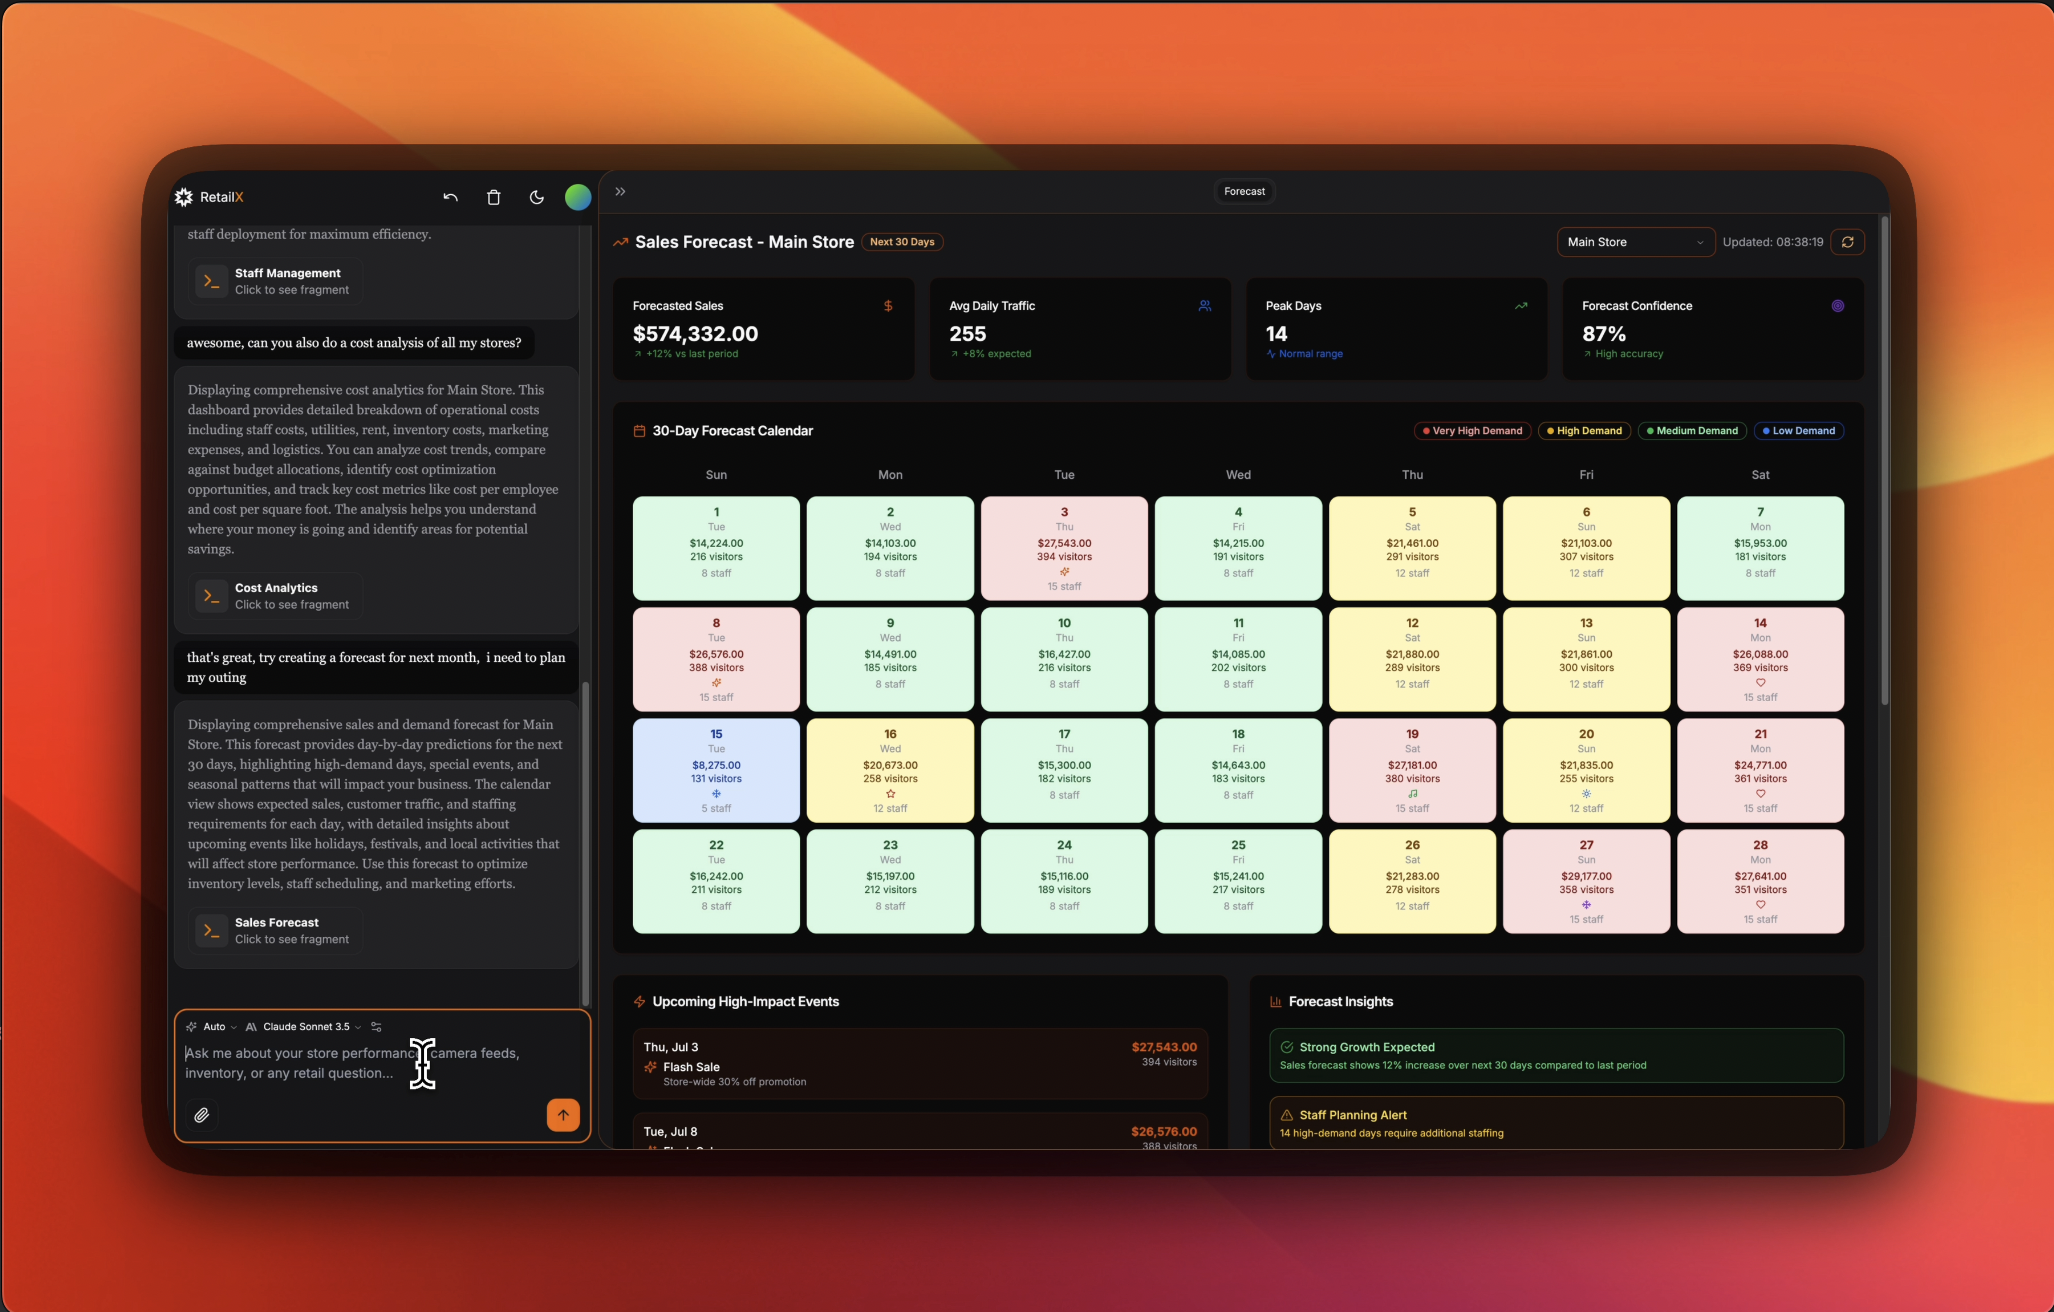Click the trash icon to clear the chat
This screenshot has height=1312, width=2054.
(493, 198)
